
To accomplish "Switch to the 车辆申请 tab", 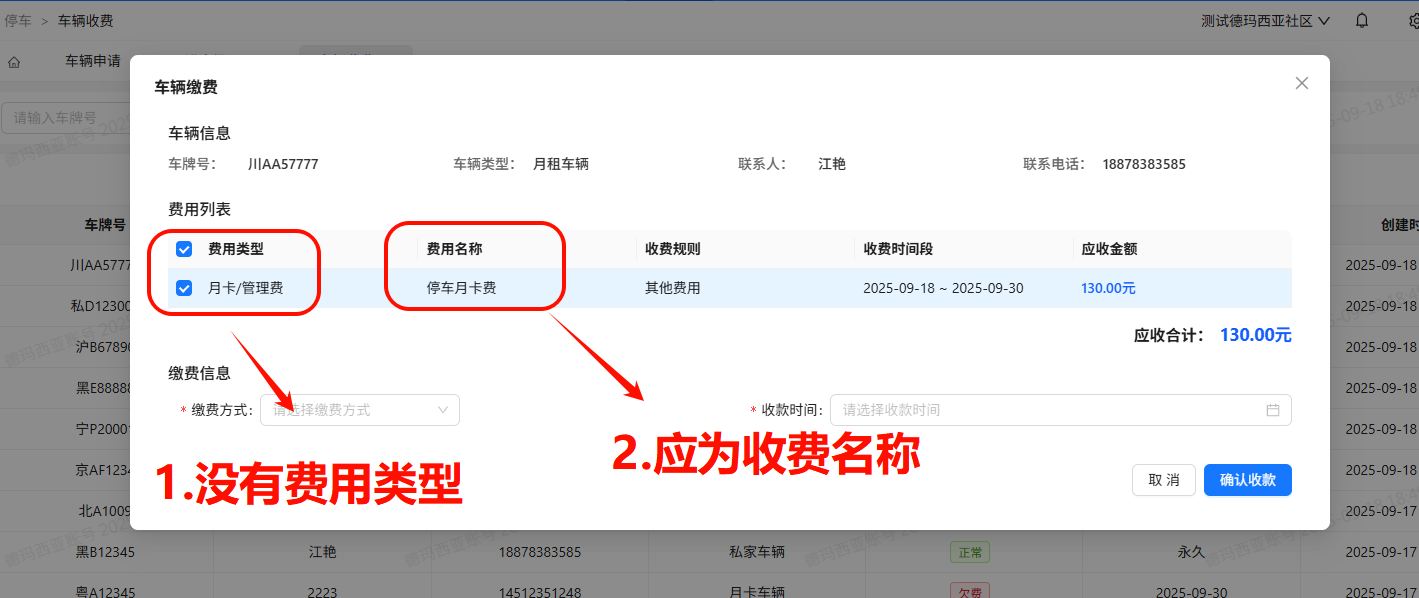I will coord(93,61).
